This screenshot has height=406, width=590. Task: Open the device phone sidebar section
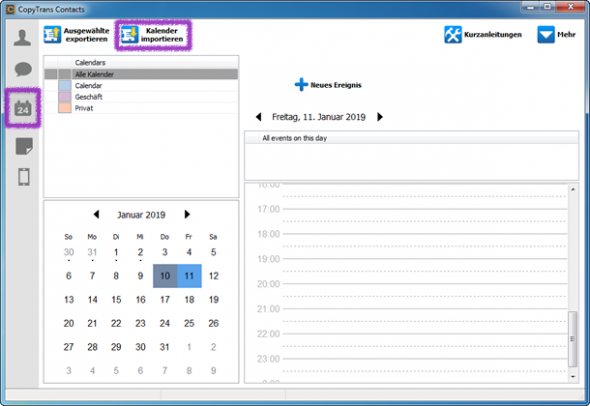(24, 176)
